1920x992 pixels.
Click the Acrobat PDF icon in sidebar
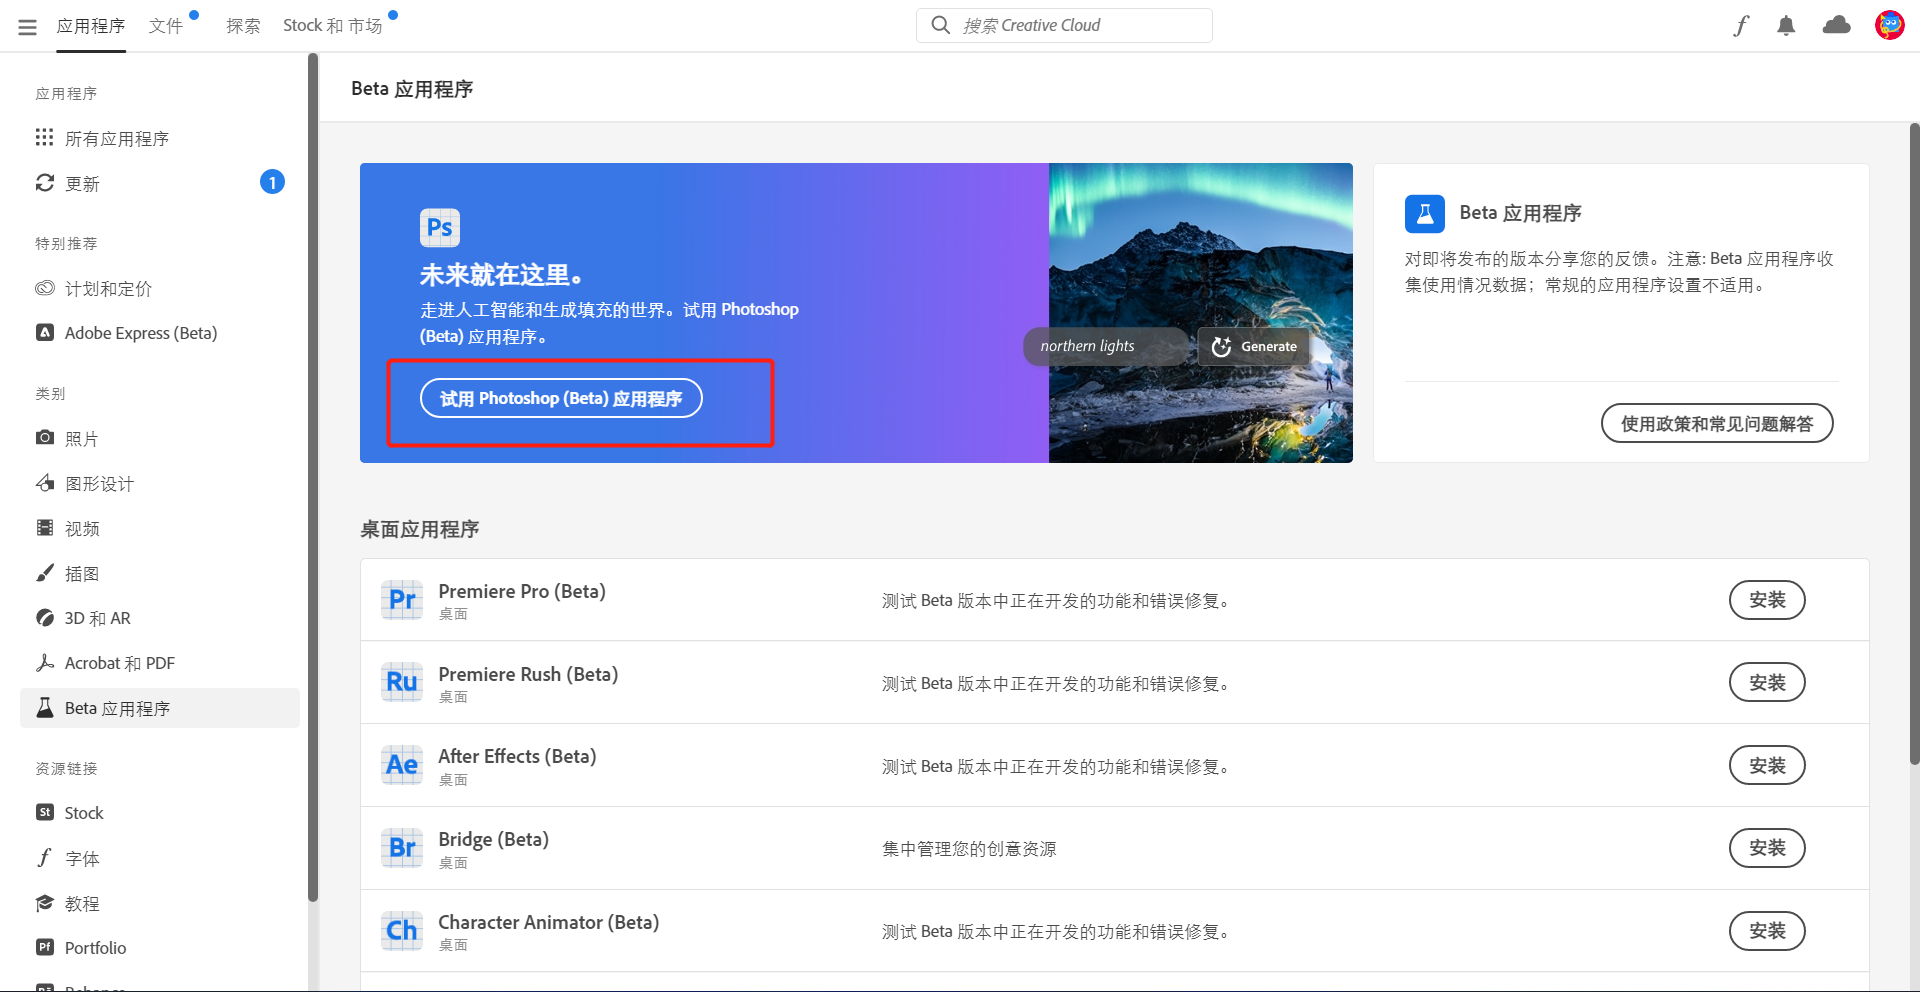coord(45,662)
